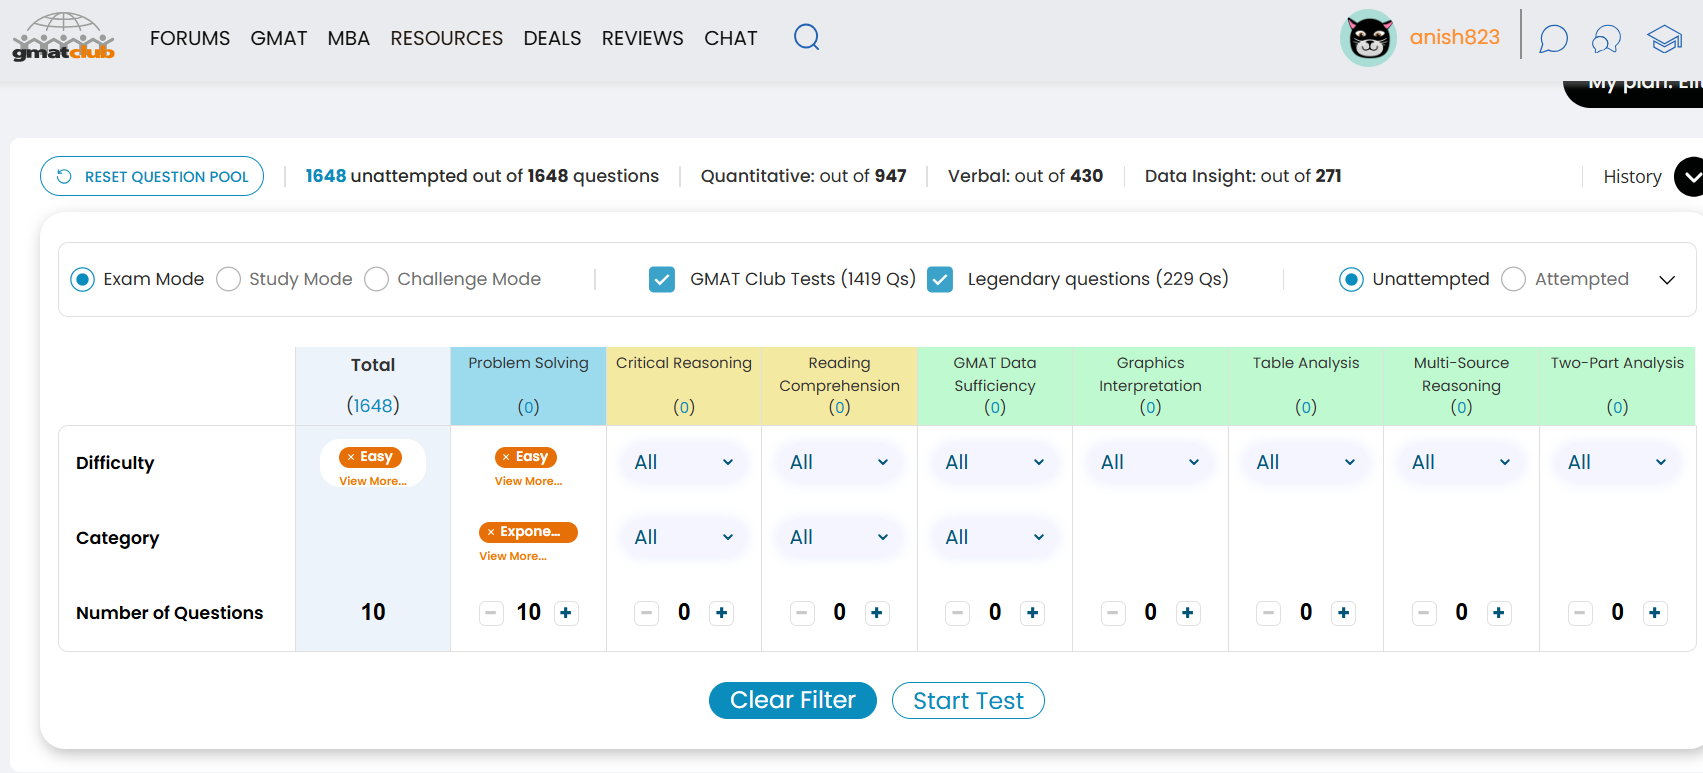
Task: Increase Problem Solving question count with plus
Action: [566, 613]
